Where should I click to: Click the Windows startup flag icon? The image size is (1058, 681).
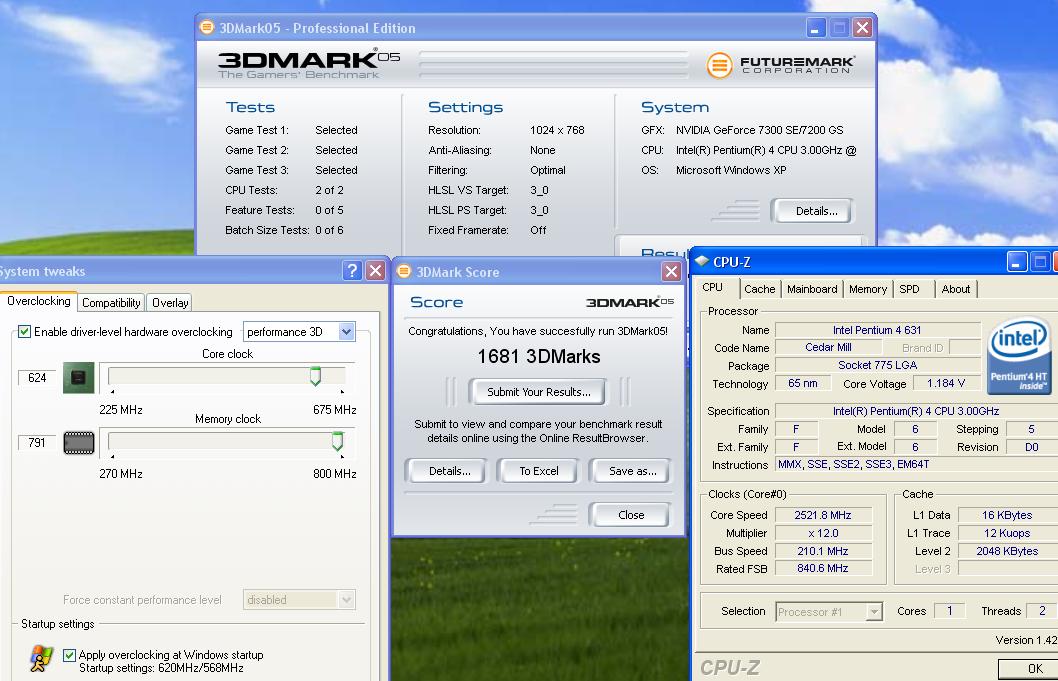42,658
